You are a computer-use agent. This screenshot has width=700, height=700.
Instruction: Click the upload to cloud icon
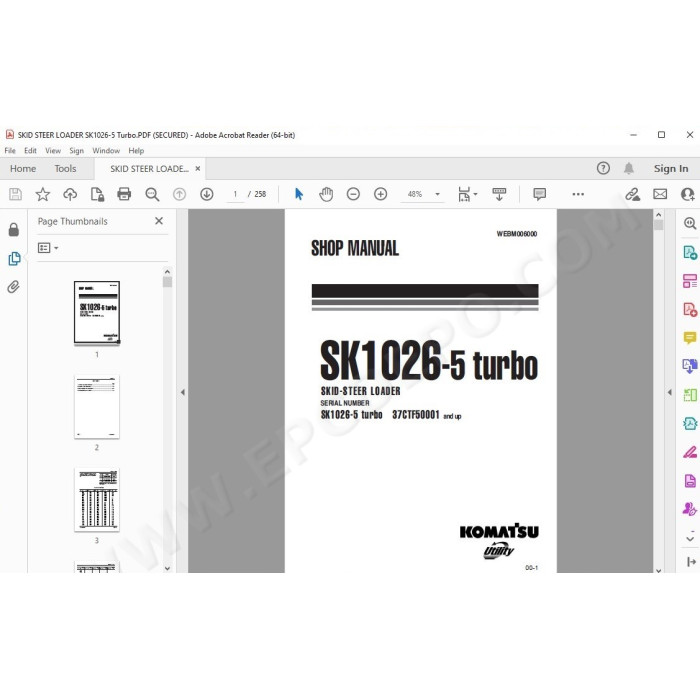point(70,194)
